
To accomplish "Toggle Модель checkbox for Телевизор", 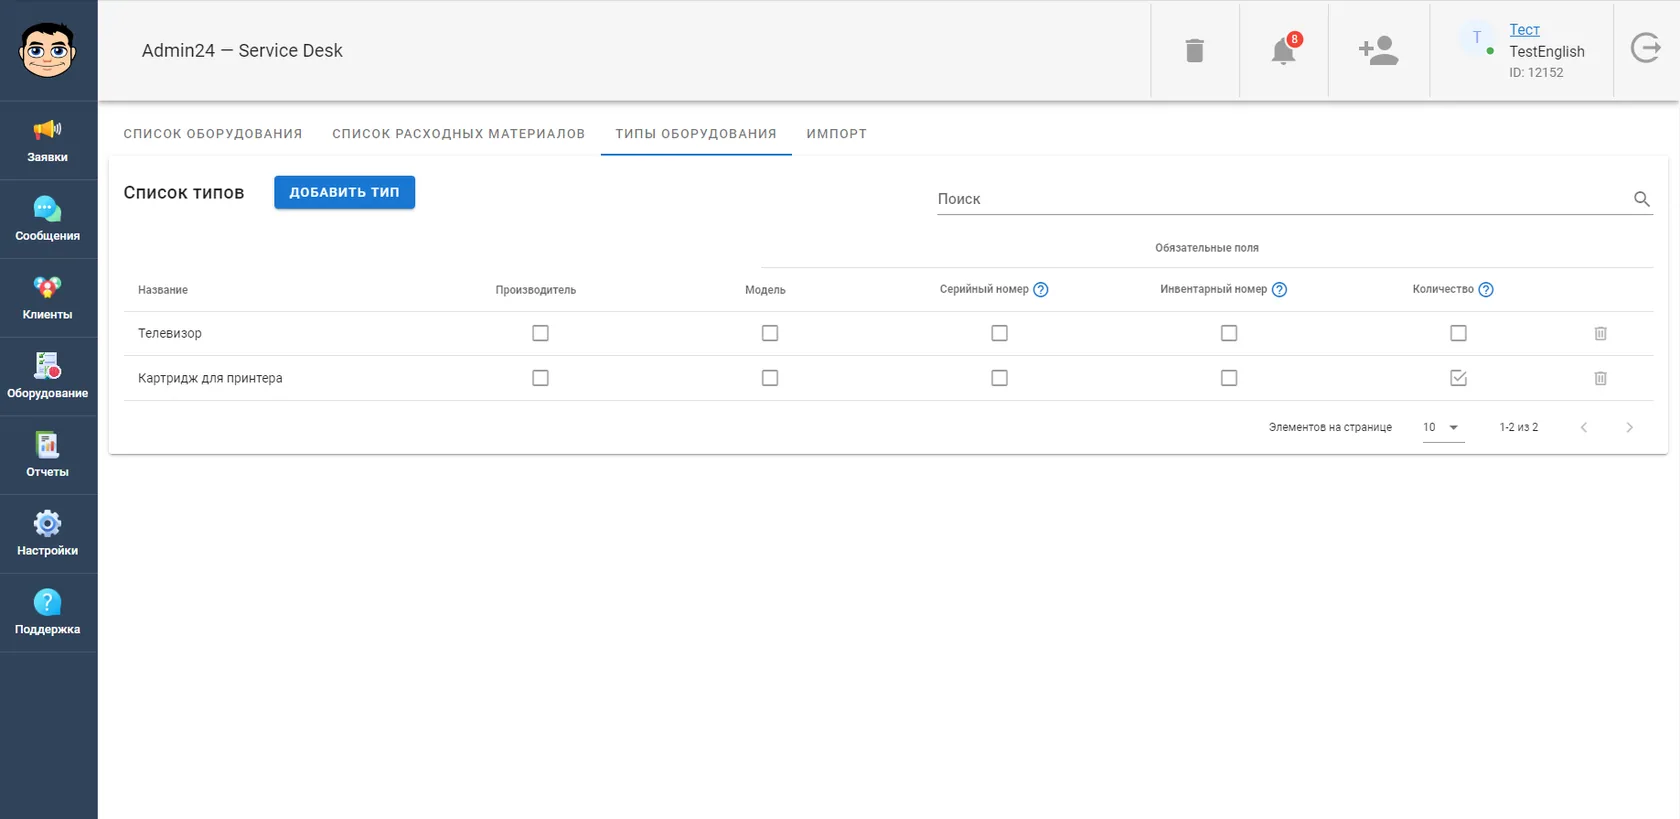I will (770, 333).
